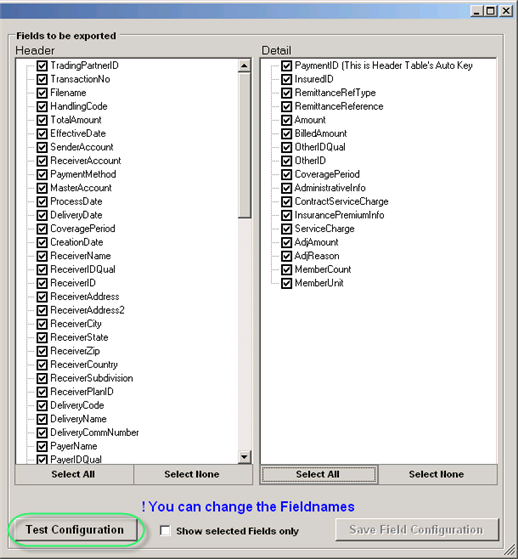Select the DeliveryCode field name
This screenshot has height=559, width=518.
pos(77,405)
